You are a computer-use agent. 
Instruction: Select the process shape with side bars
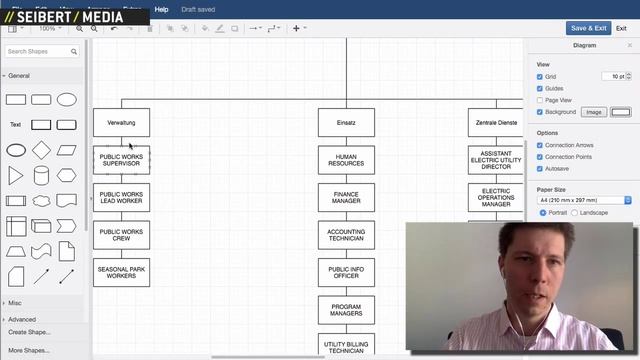click(16, 201)
